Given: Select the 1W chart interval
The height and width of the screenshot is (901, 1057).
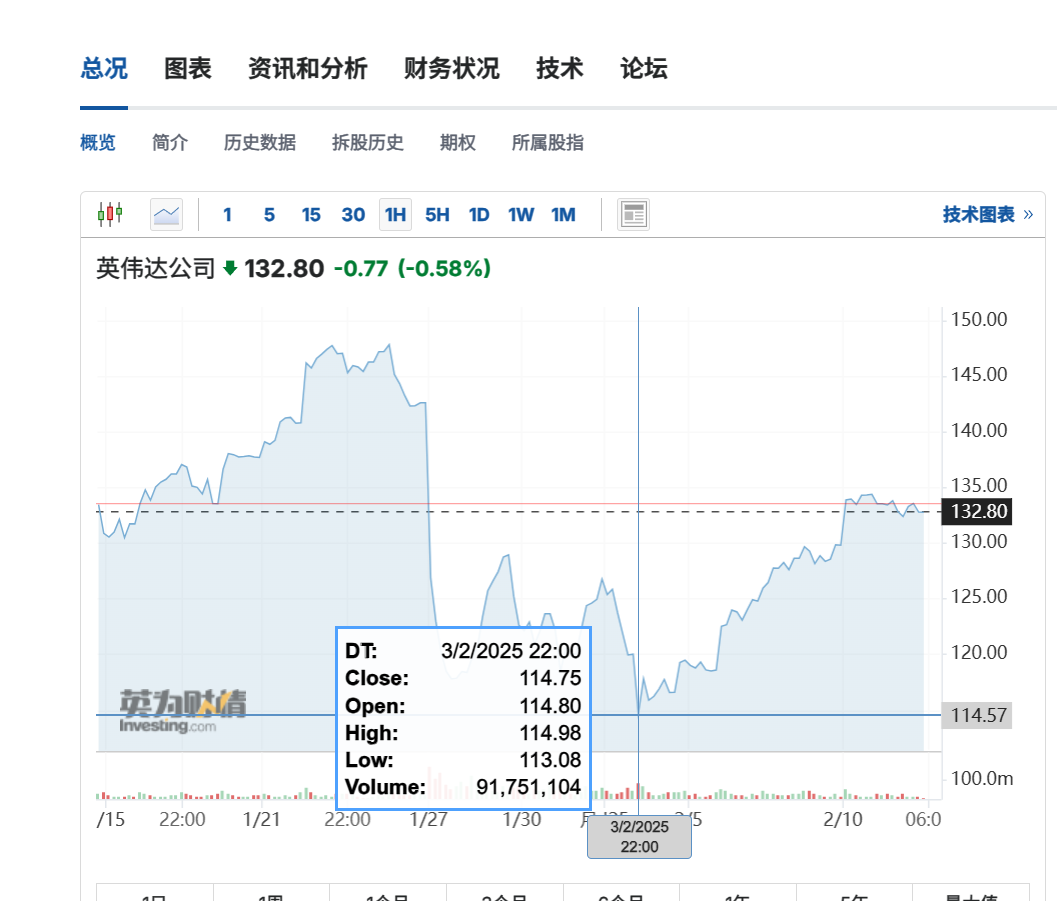Looking at the screenshot, I should 521,215.
